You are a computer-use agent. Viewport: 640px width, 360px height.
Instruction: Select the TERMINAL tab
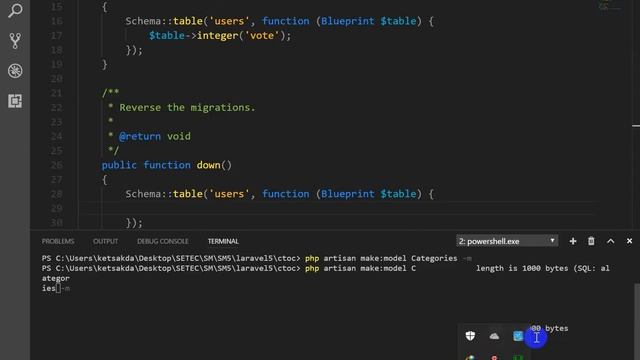(x=223, y=241)
